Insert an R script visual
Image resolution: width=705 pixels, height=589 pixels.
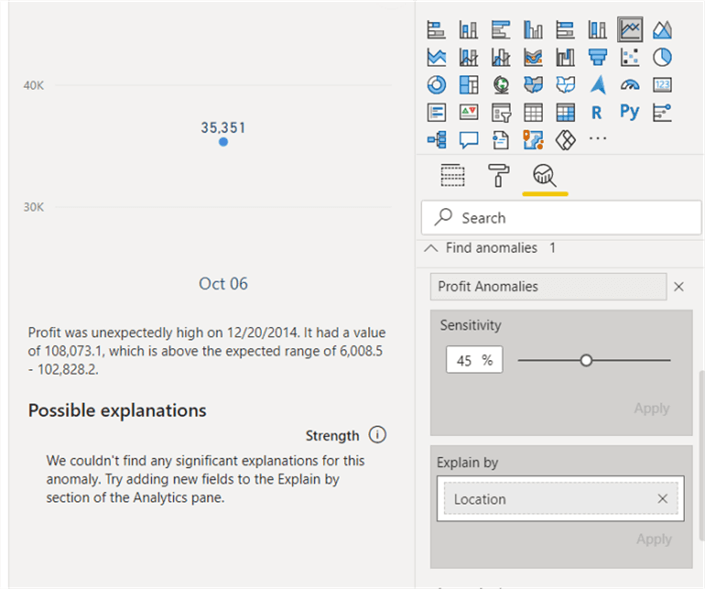[597, 112]
